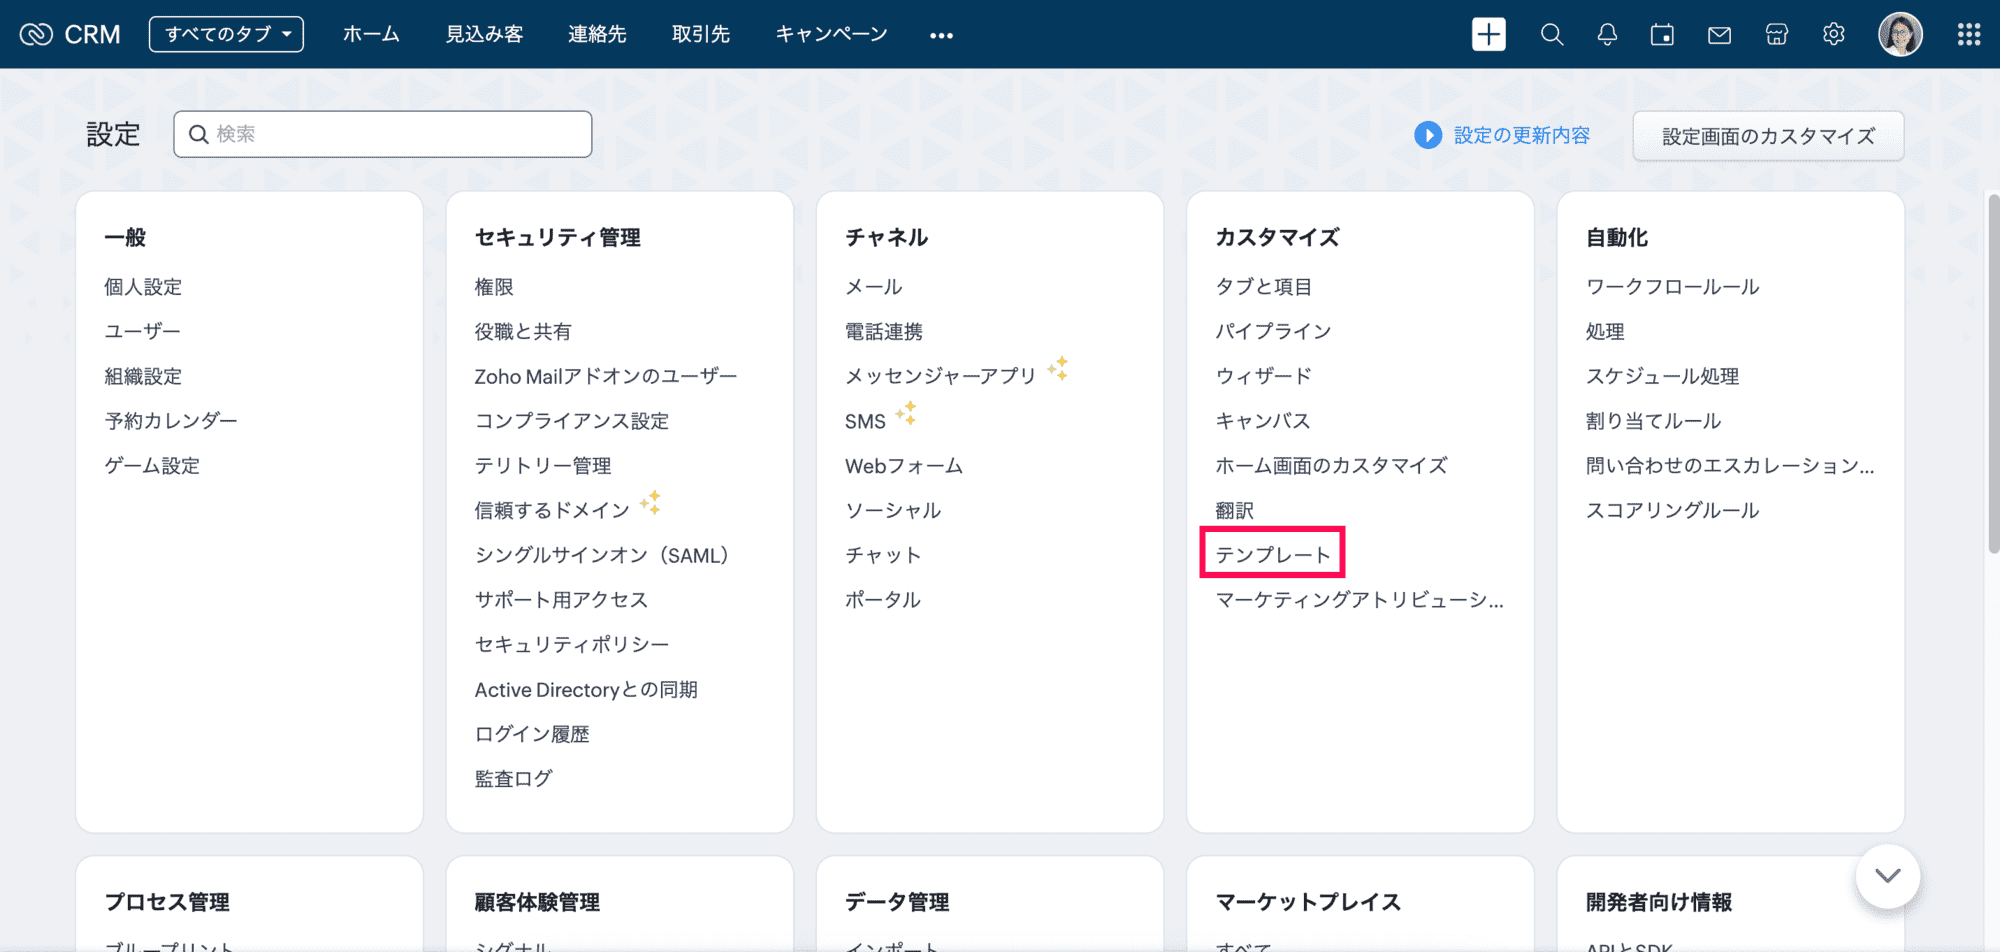Viewport: 2000px width, 952px height.
Task: Open ワークフロールール under 自動化
Action: 1672,287
